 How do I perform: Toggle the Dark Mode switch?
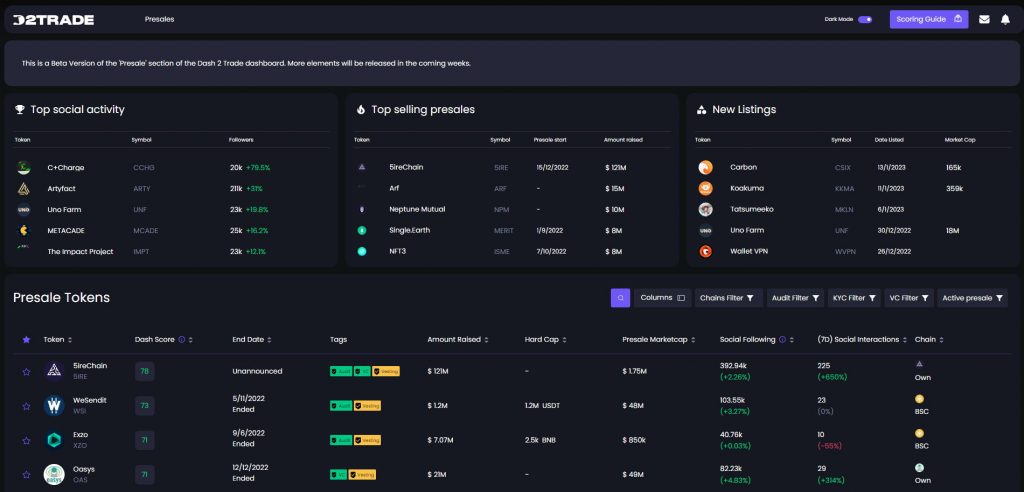click(x=865, y=20)
